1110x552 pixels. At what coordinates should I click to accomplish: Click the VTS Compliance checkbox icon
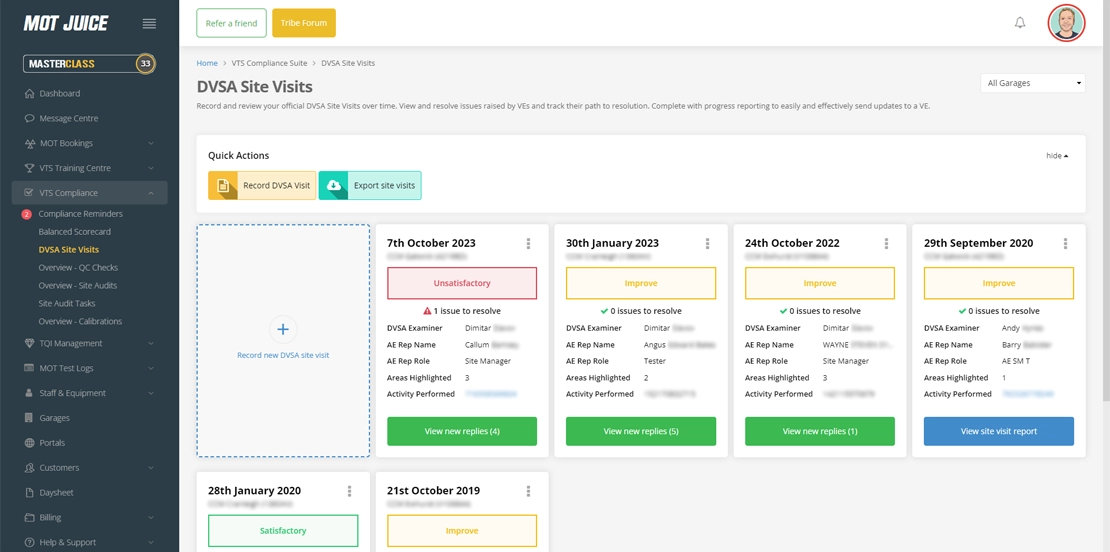click(x=29, y=192)
